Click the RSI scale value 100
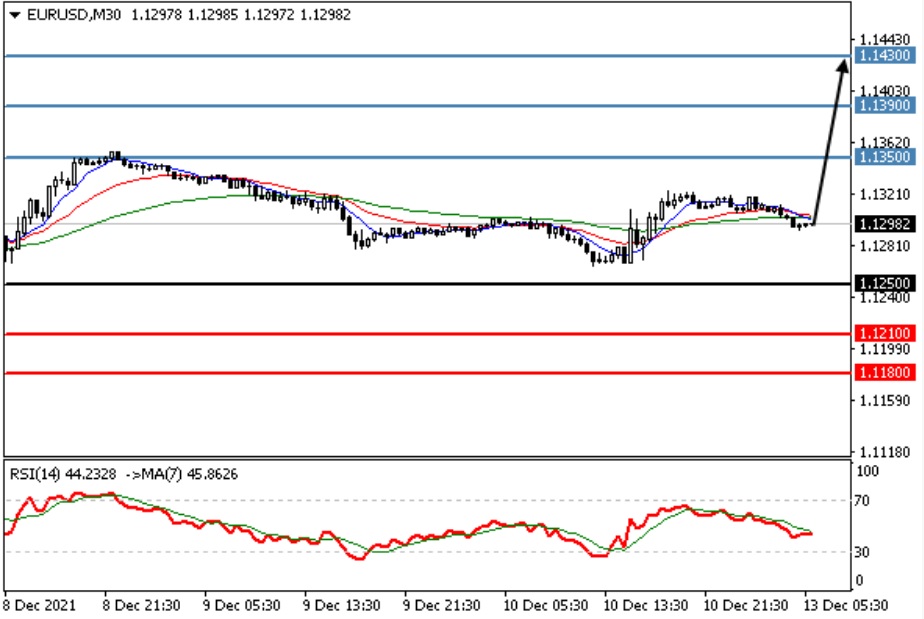 pyautogui.click(x=867, y=471)
